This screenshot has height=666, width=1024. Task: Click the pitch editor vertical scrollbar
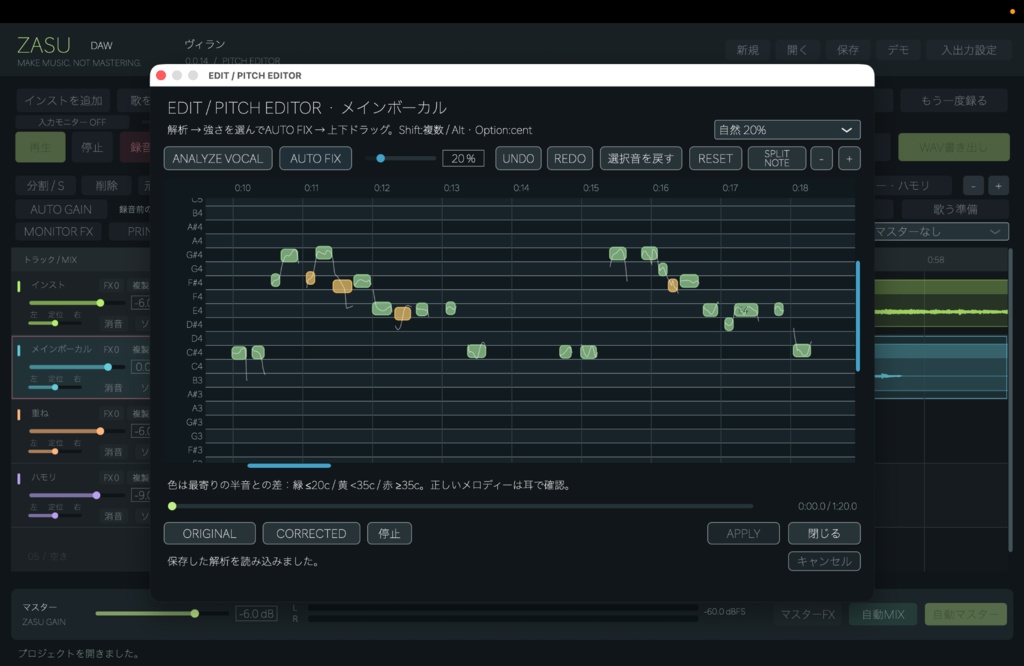pyautogui.click(x=857, y=316)
